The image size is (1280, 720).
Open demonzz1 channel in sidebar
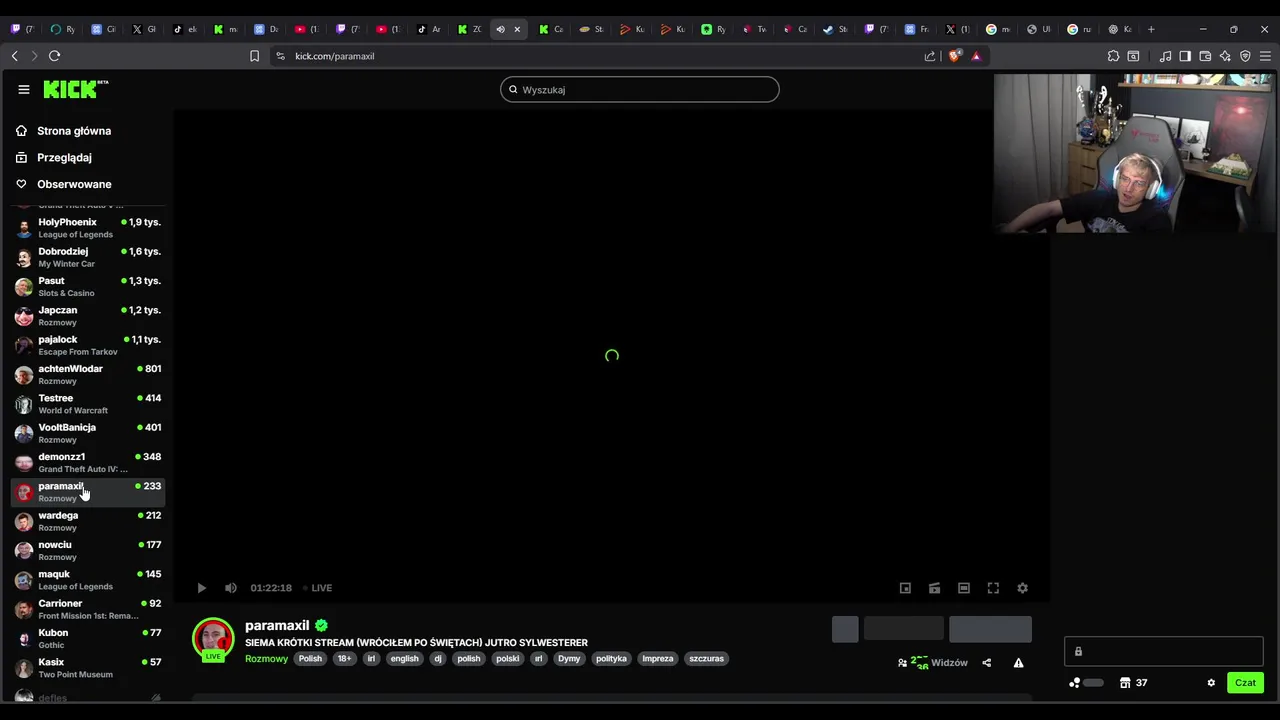point(88,462)
